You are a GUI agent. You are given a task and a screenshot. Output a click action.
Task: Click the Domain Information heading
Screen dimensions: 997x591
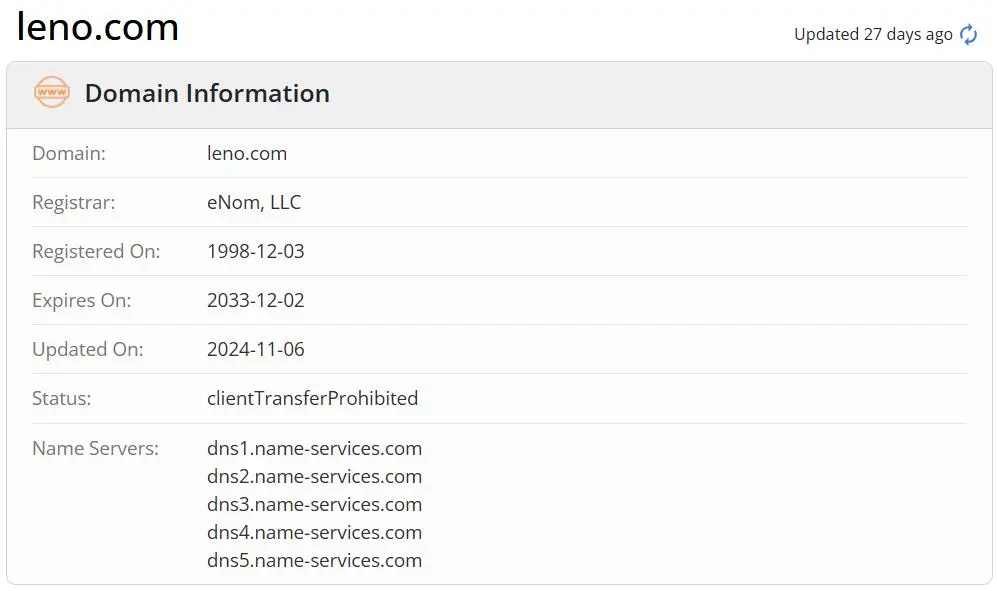207,94
